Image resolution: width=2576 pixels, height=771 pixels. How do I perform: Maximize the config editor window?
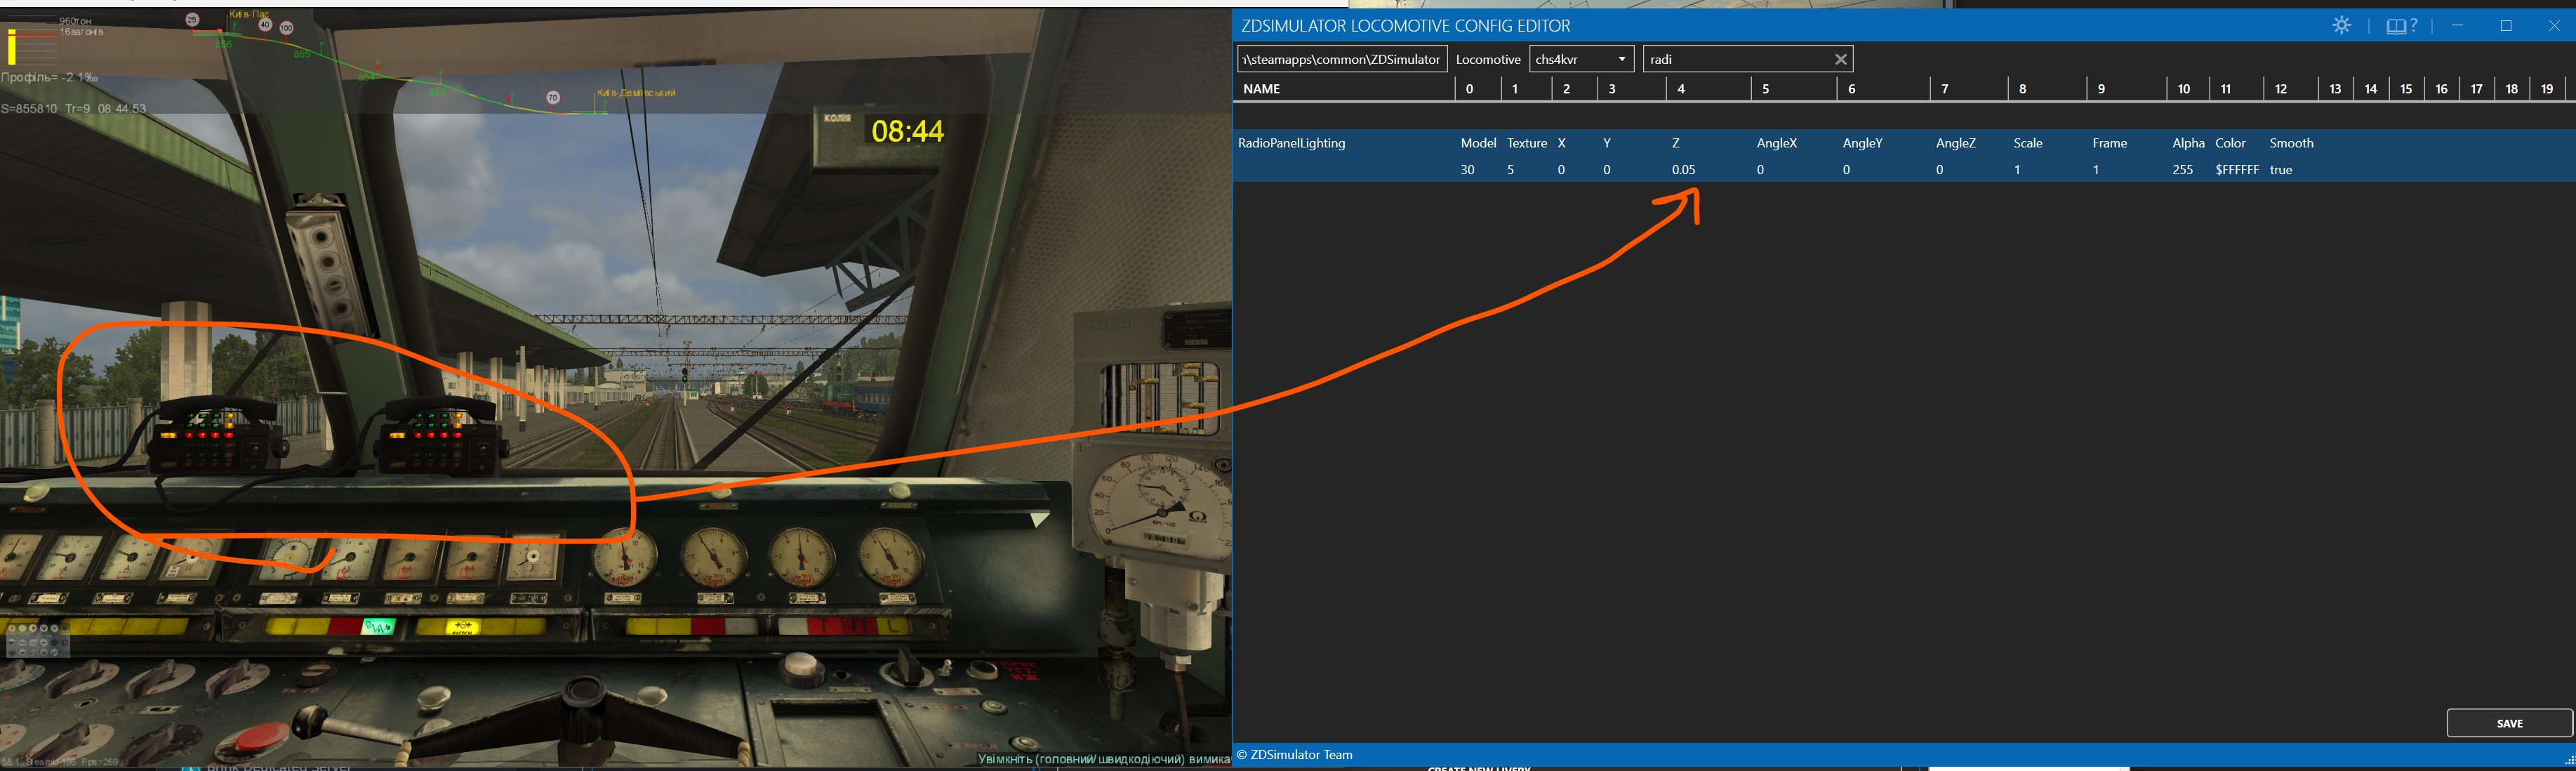(2506, 26)
